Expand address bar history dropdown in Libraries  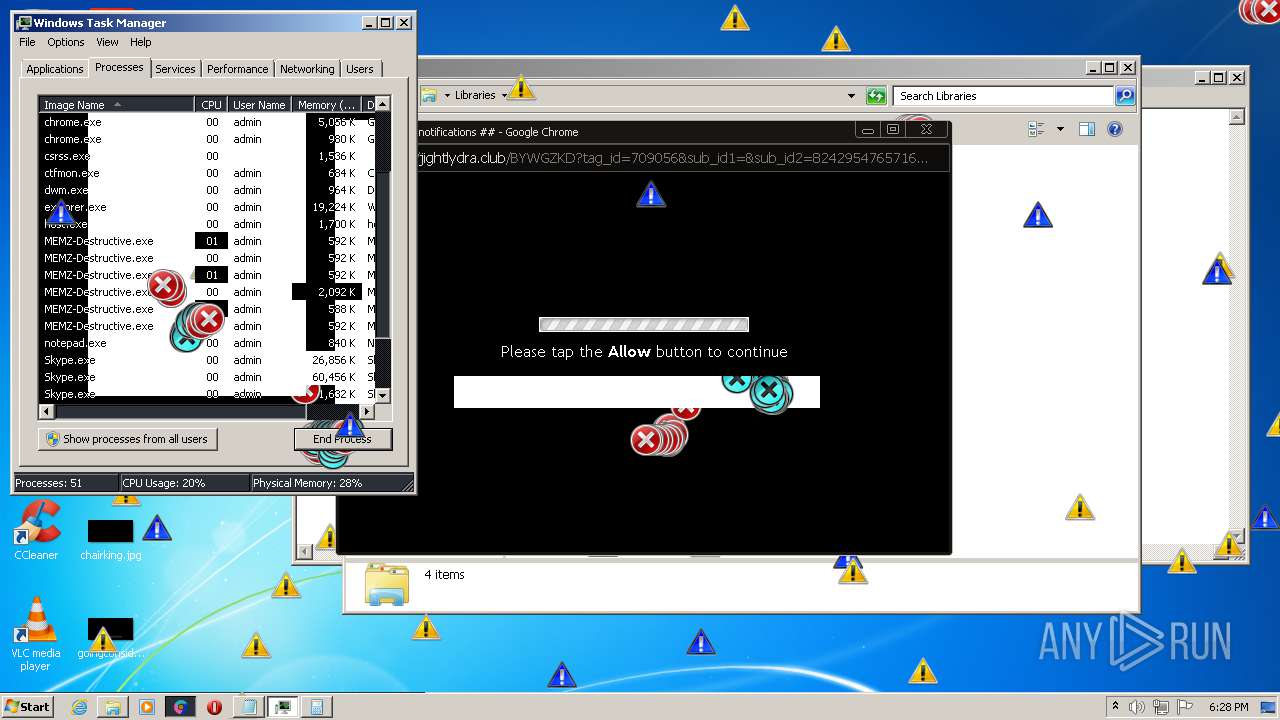[851, 96]
